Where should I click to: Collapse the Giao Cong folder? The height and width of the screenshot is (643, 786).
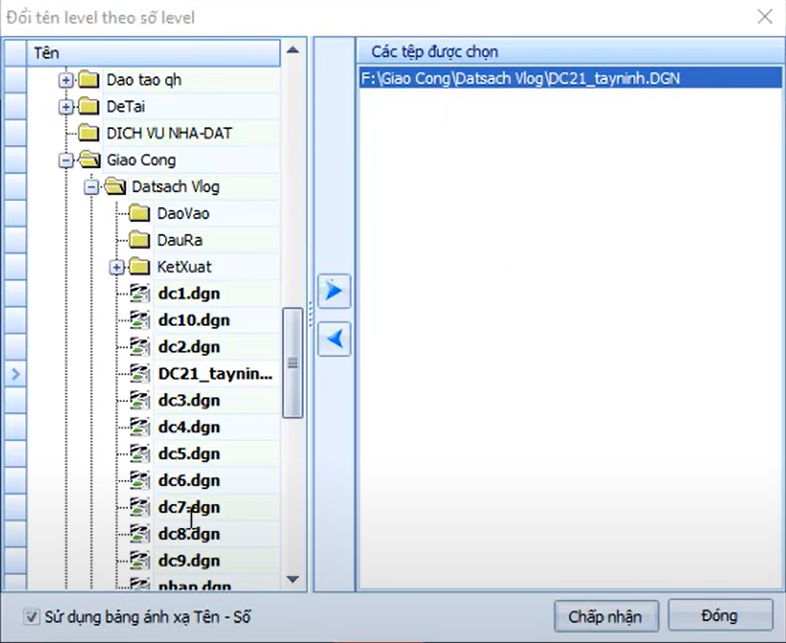(66, 160)
